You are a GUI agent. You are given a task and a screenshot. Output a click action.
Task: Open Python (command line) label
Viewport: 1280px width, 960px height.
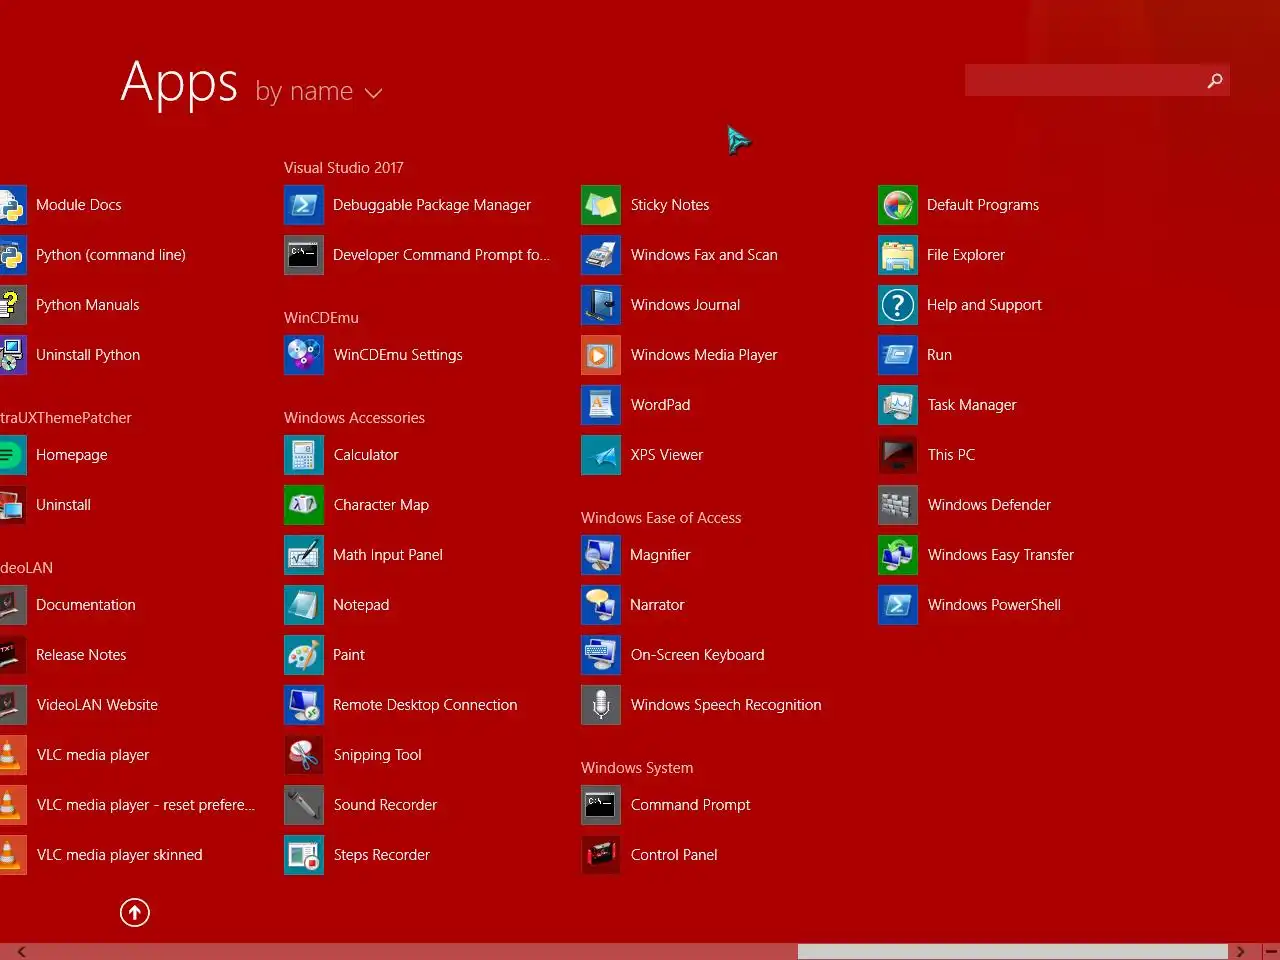[x=111, y=255]
